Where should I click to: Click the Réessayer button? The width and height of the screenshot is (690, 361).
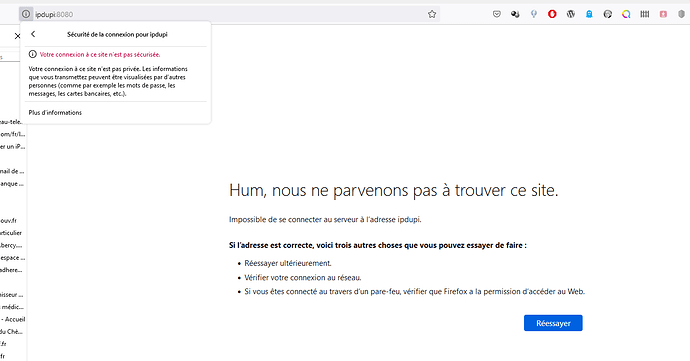pos(553,323)
